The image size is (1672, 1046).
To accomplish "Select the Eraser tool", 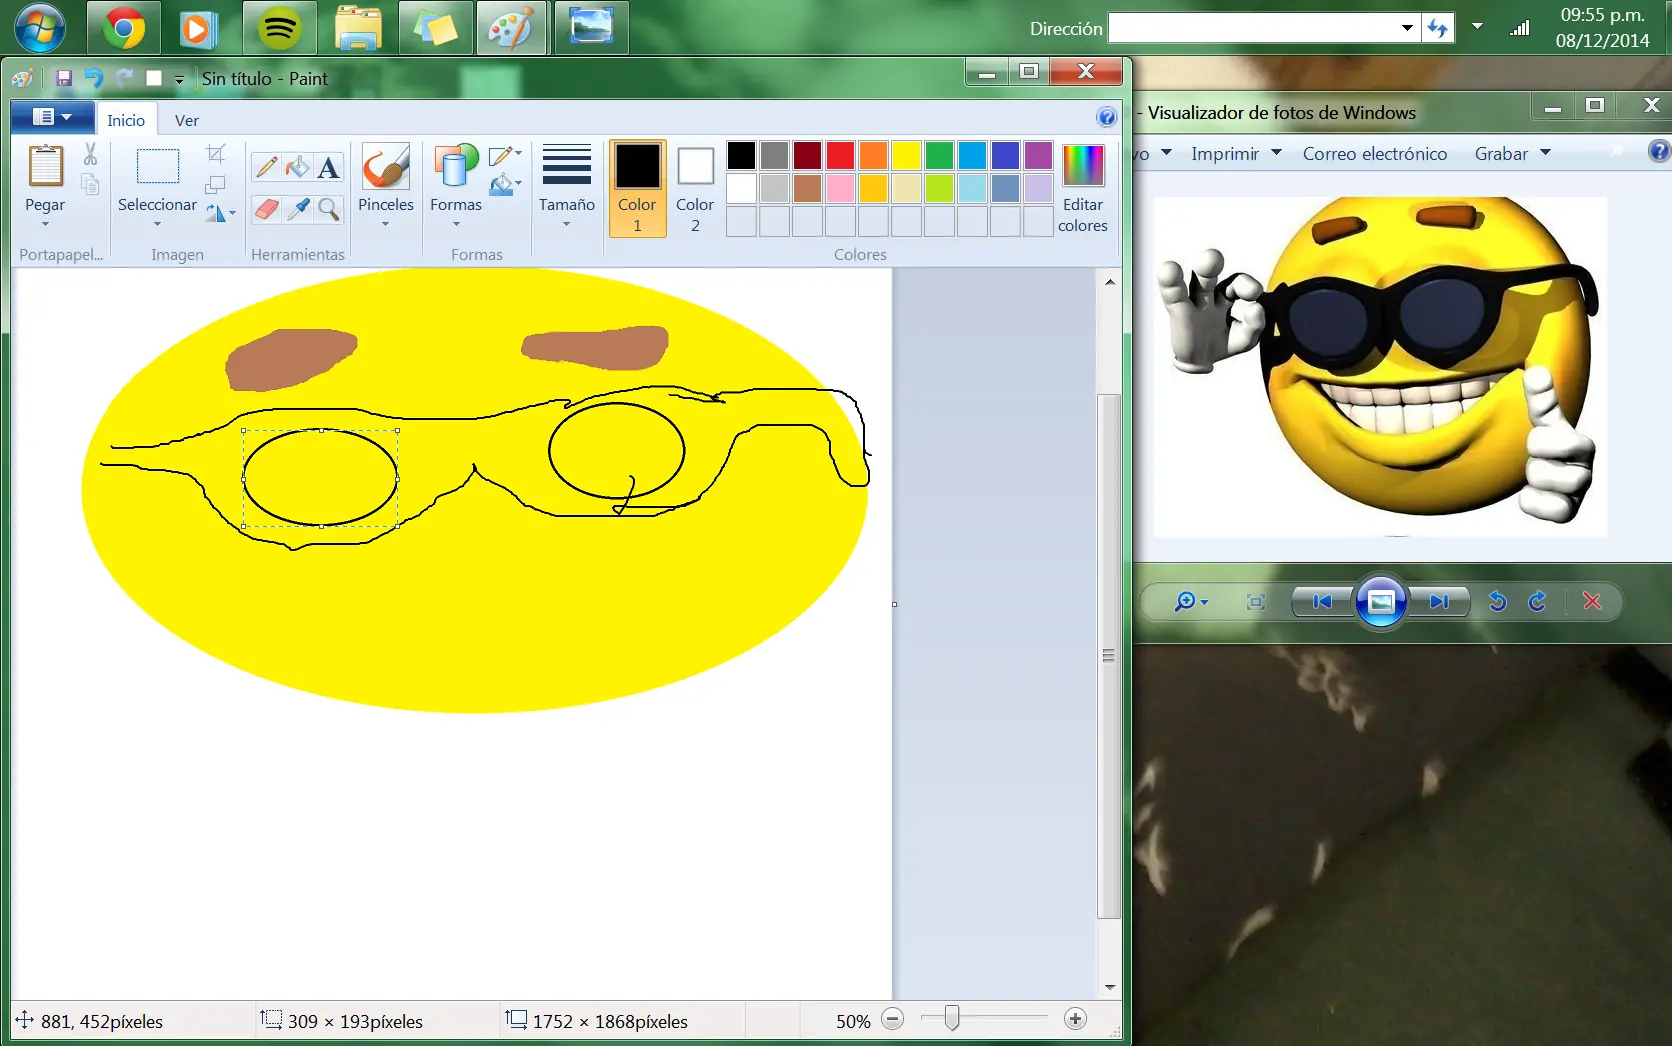I will coord(266,209).
